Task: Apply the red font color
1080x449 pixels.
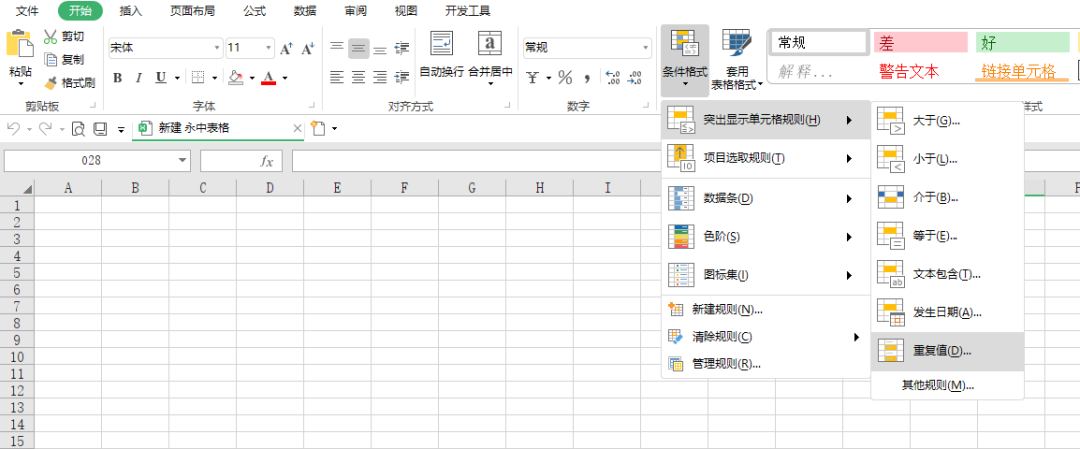Action: pos(269,78)
